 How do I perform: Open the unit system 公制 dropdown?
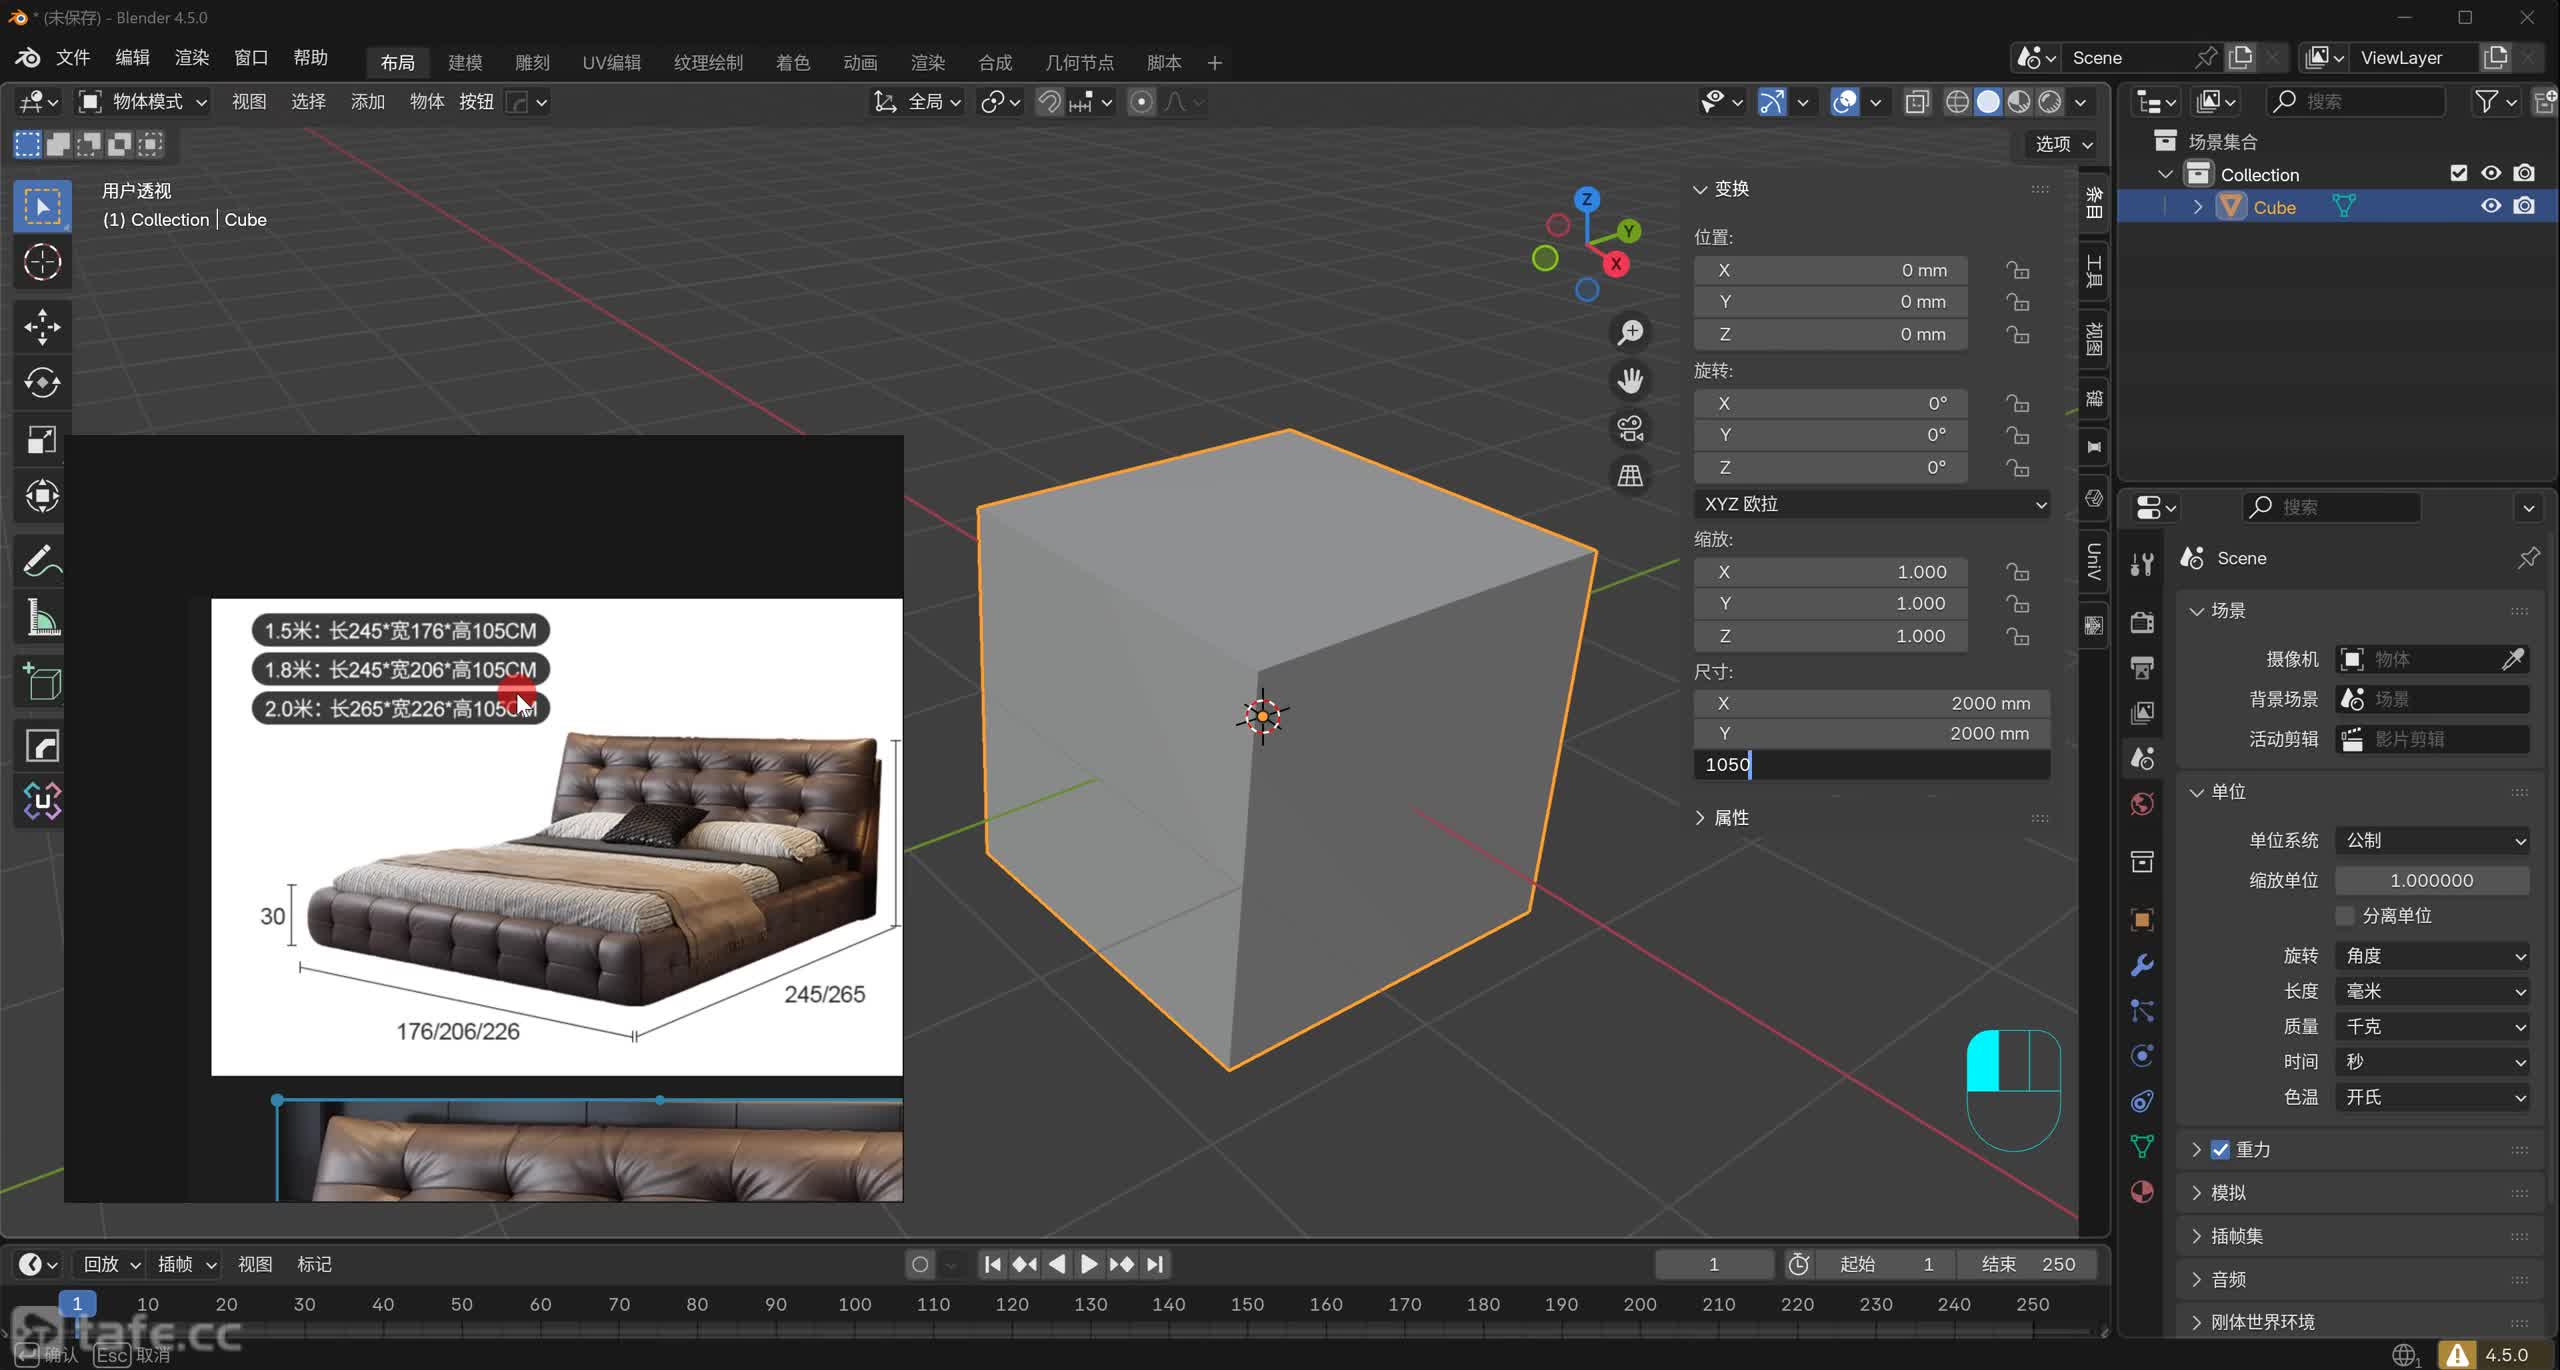[x=2432, y=840]
